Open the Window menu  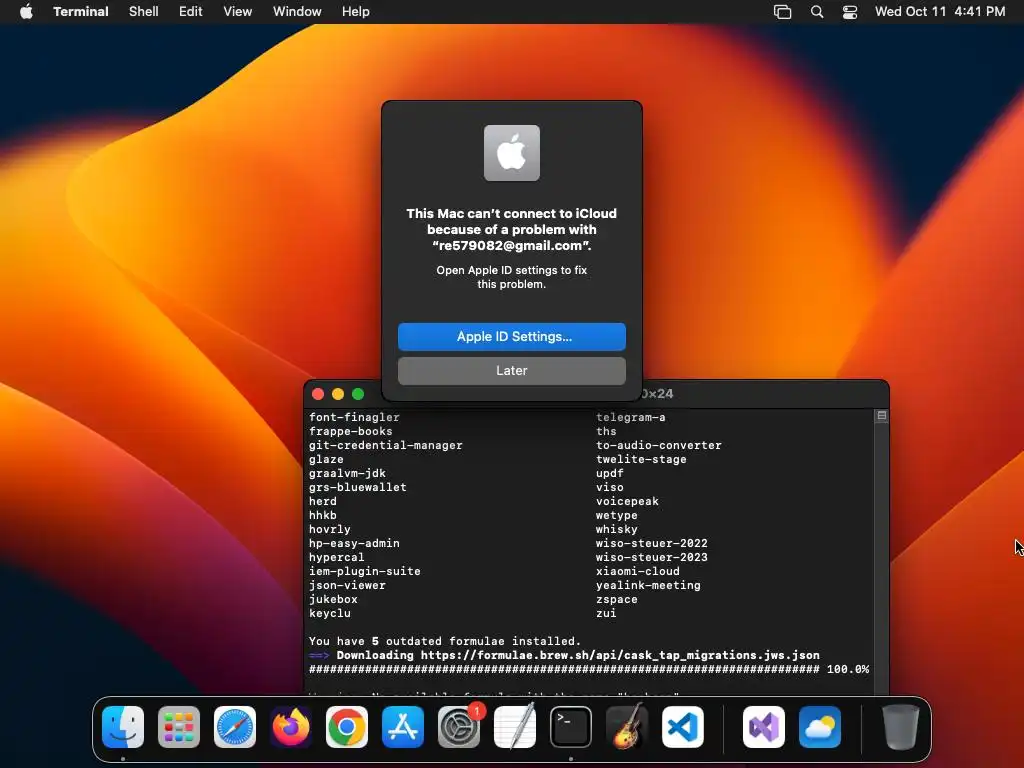click(297, 12)
